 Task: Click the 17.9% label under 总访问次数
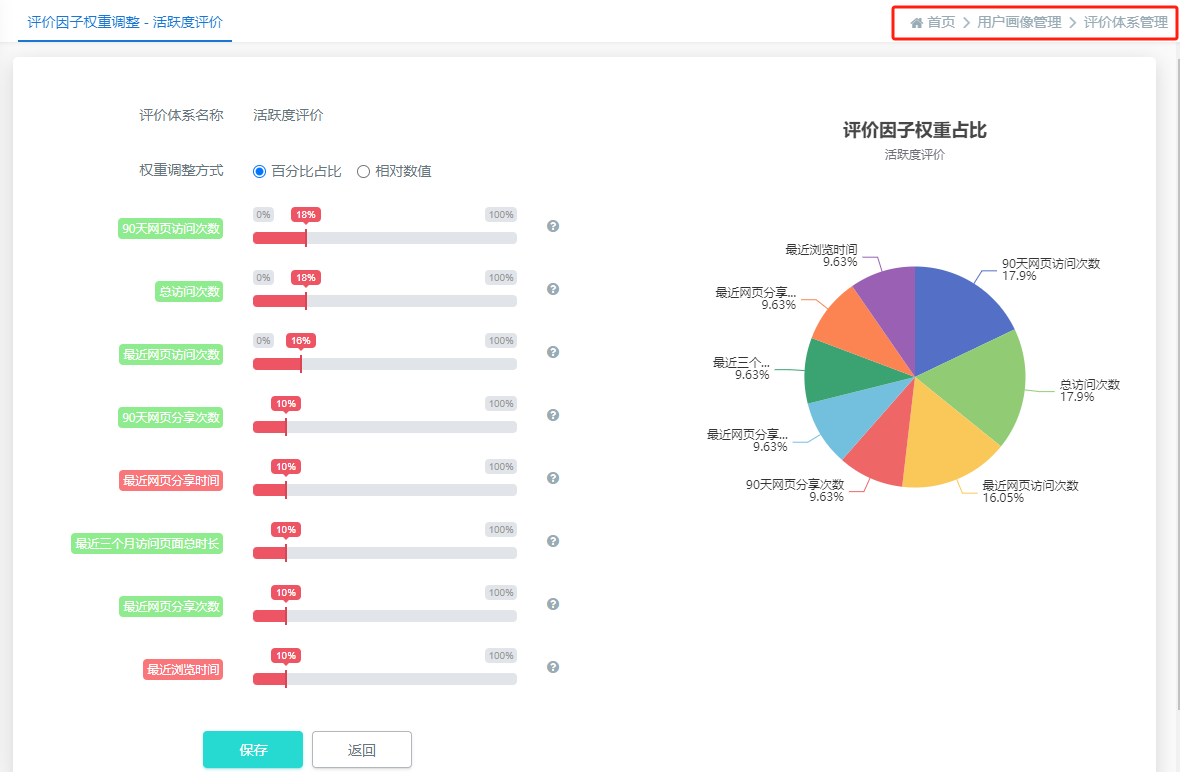(x=1077, y=397)
